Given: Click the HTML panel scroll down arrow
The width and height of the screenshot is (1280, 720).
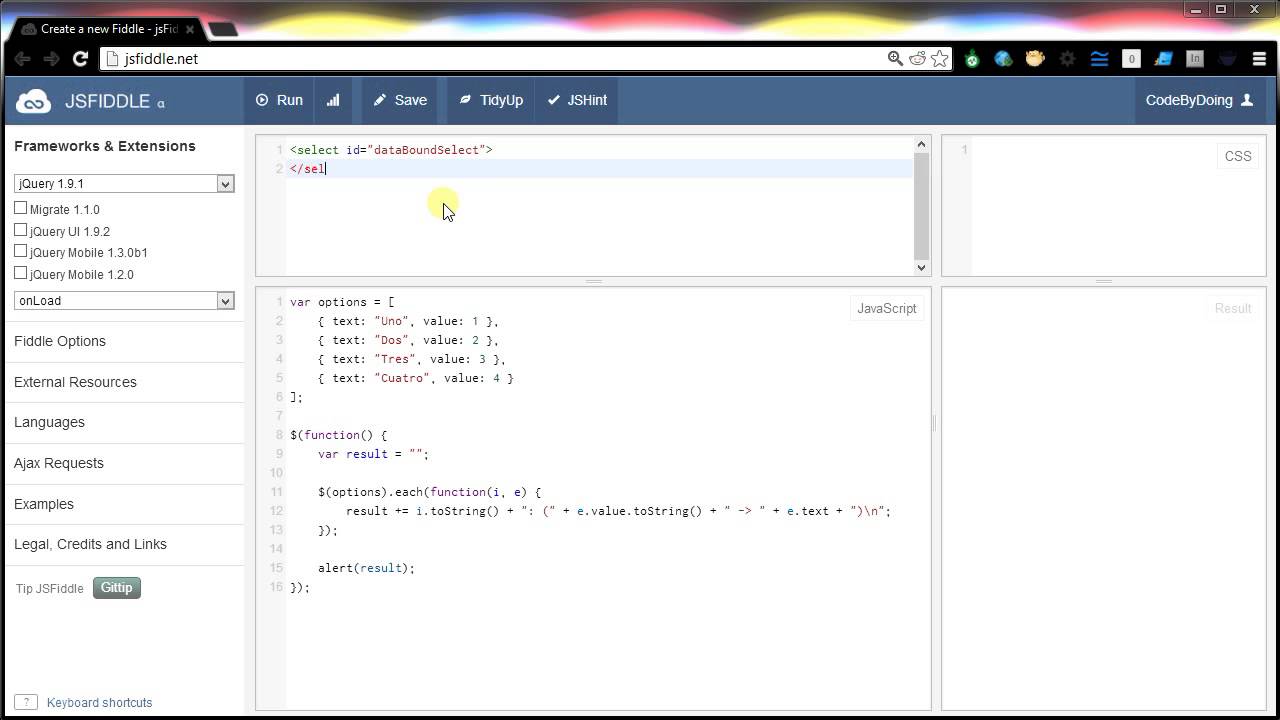Looking at the screenshot, I should pos(921,267).
